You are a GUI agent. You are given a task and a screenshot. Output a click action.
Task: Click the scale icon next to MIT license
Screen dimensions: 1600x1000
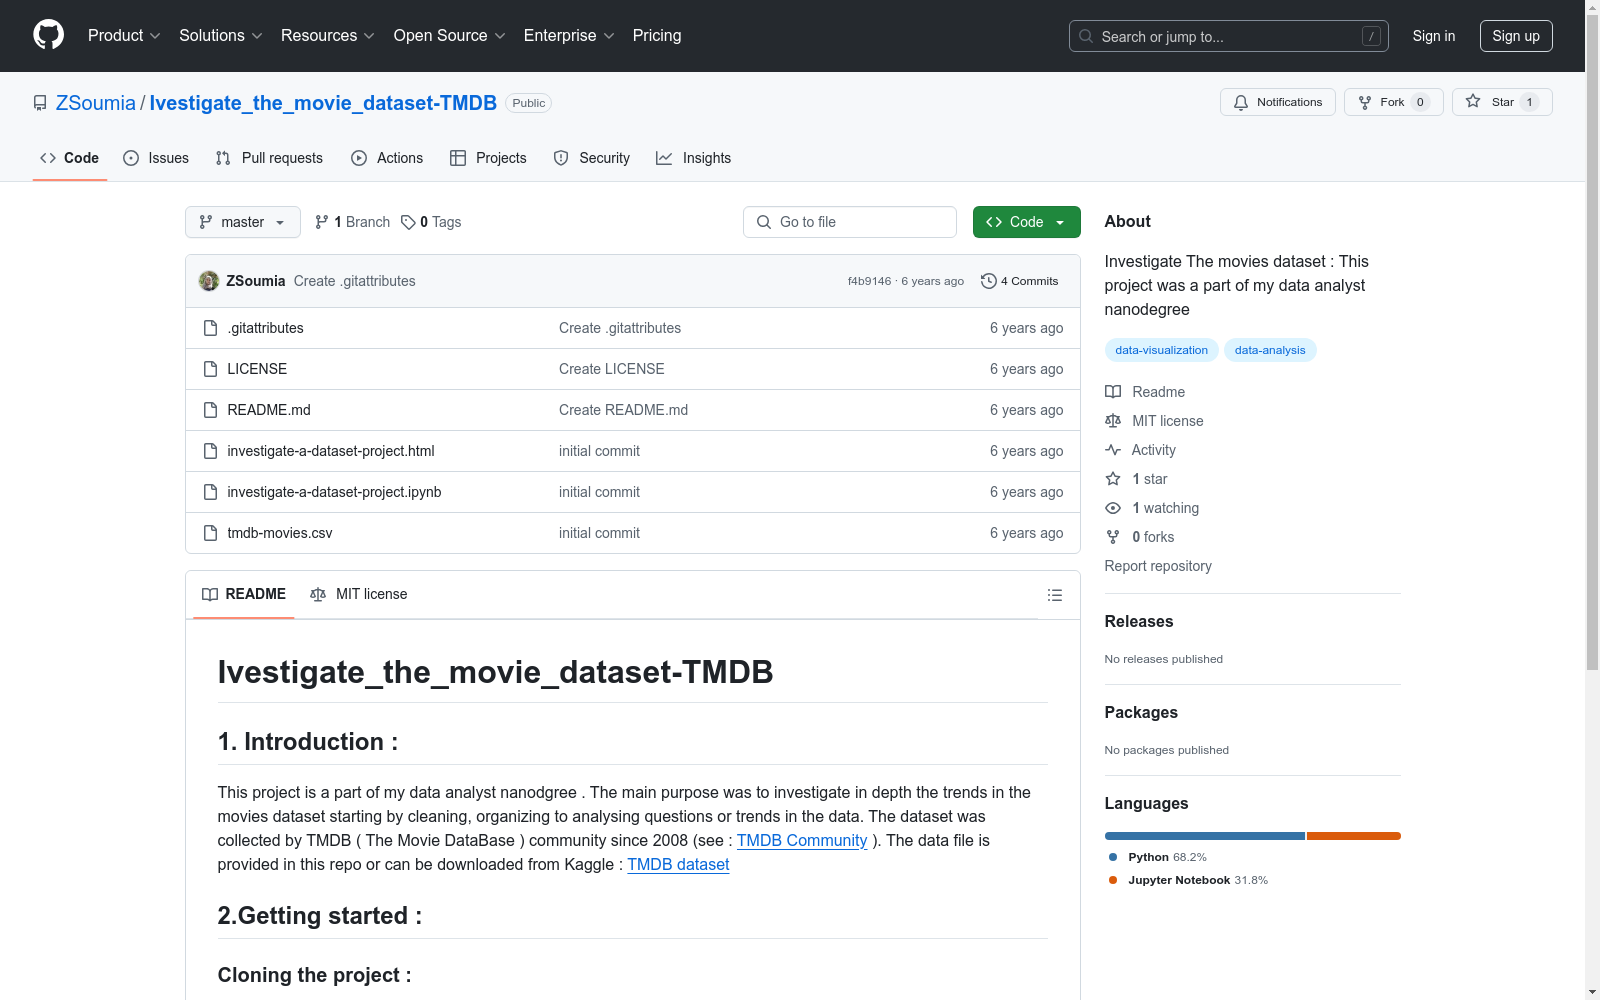click(x=1113, y=421)
